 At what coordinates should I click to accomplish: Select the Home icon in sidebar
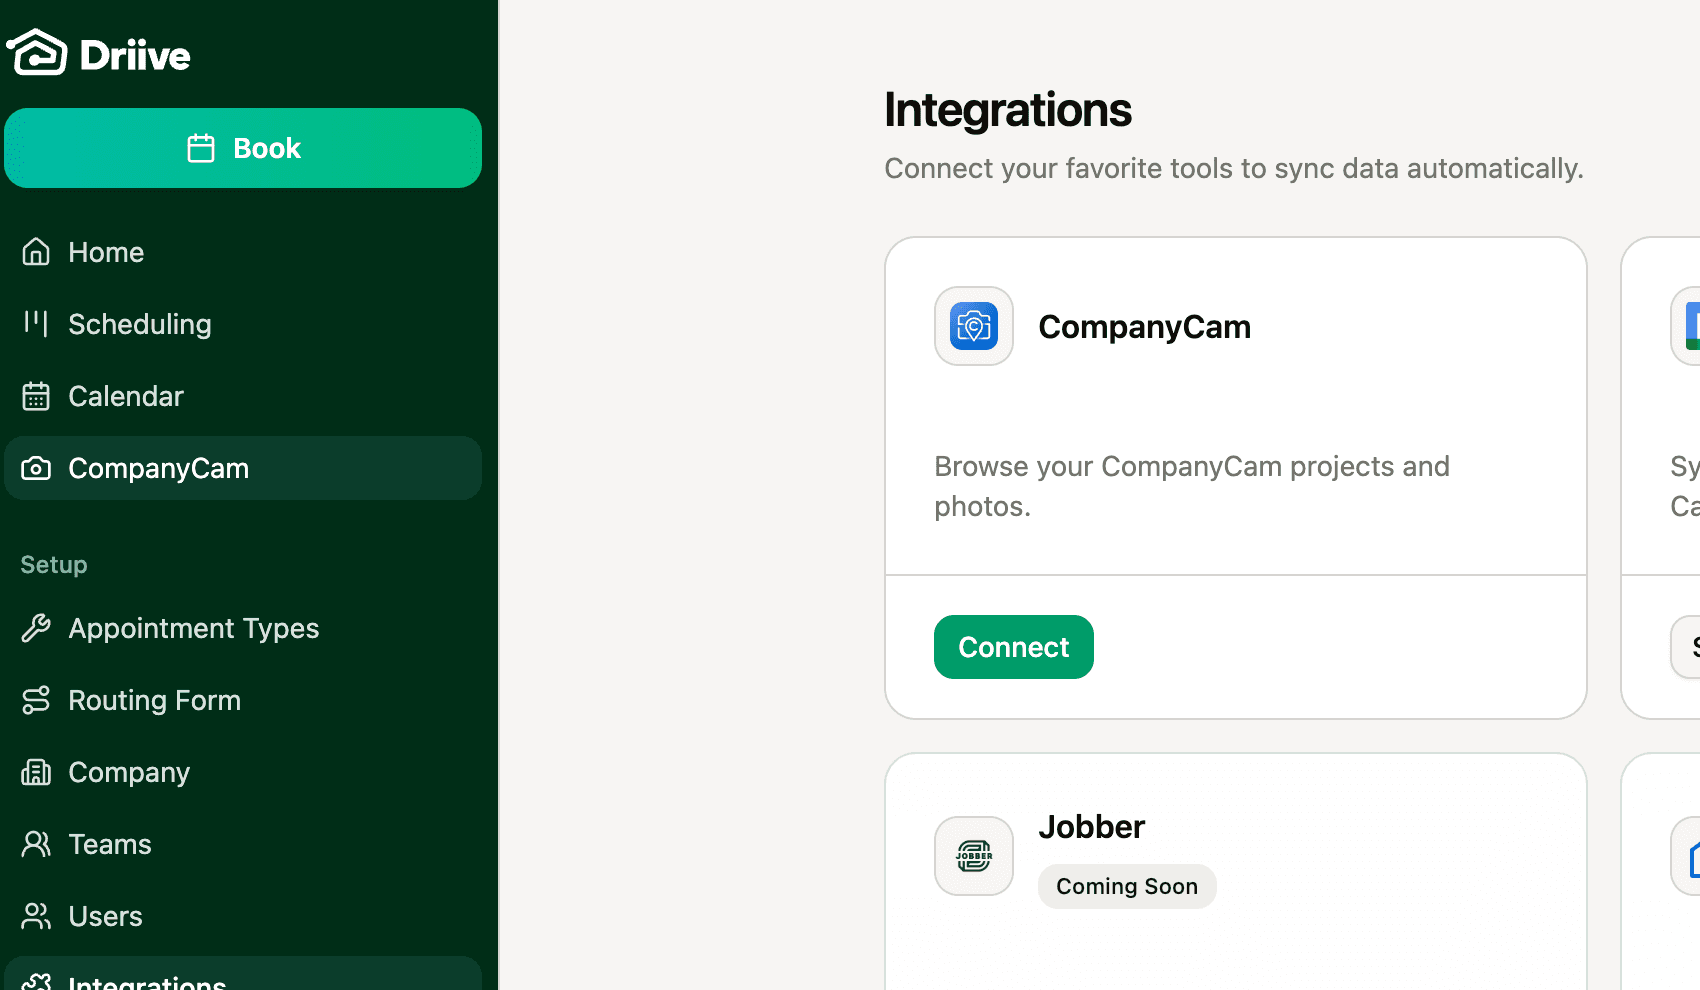pyautogui.click(x=36, y=252)
